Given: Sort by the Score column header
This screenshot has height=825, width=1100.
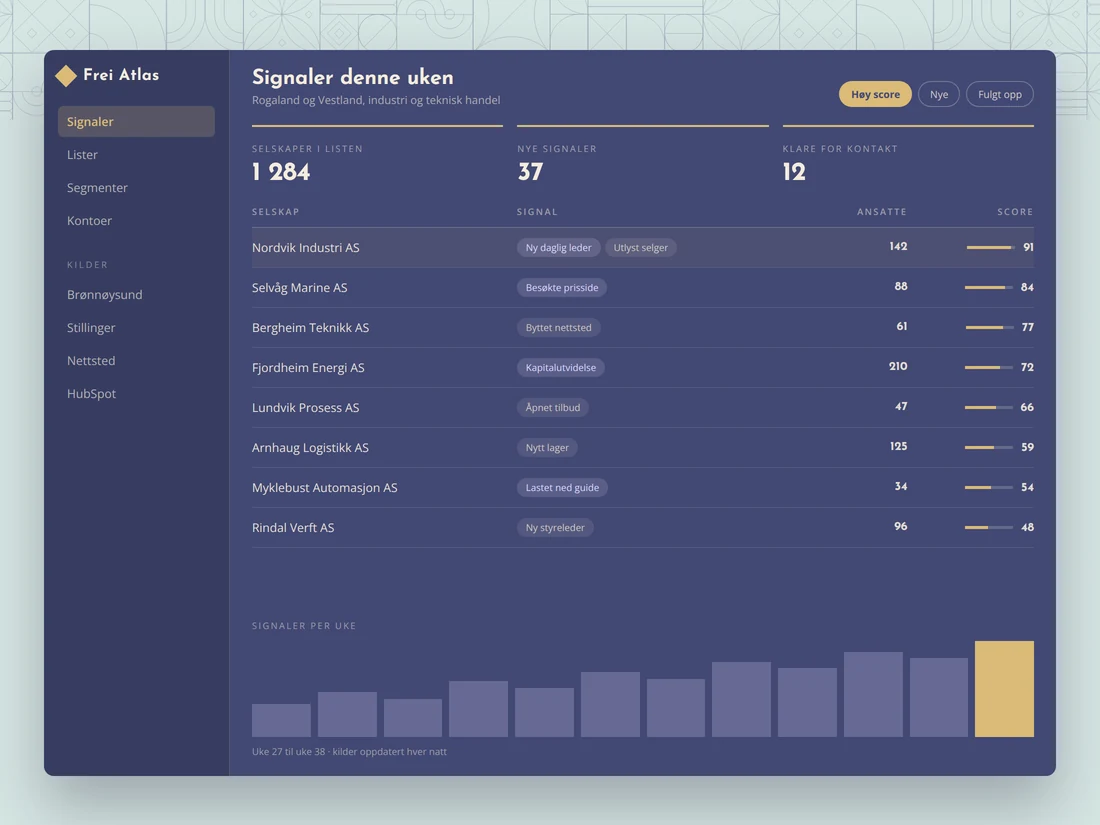Looking at the screenshot, I should click(1015, 212).
